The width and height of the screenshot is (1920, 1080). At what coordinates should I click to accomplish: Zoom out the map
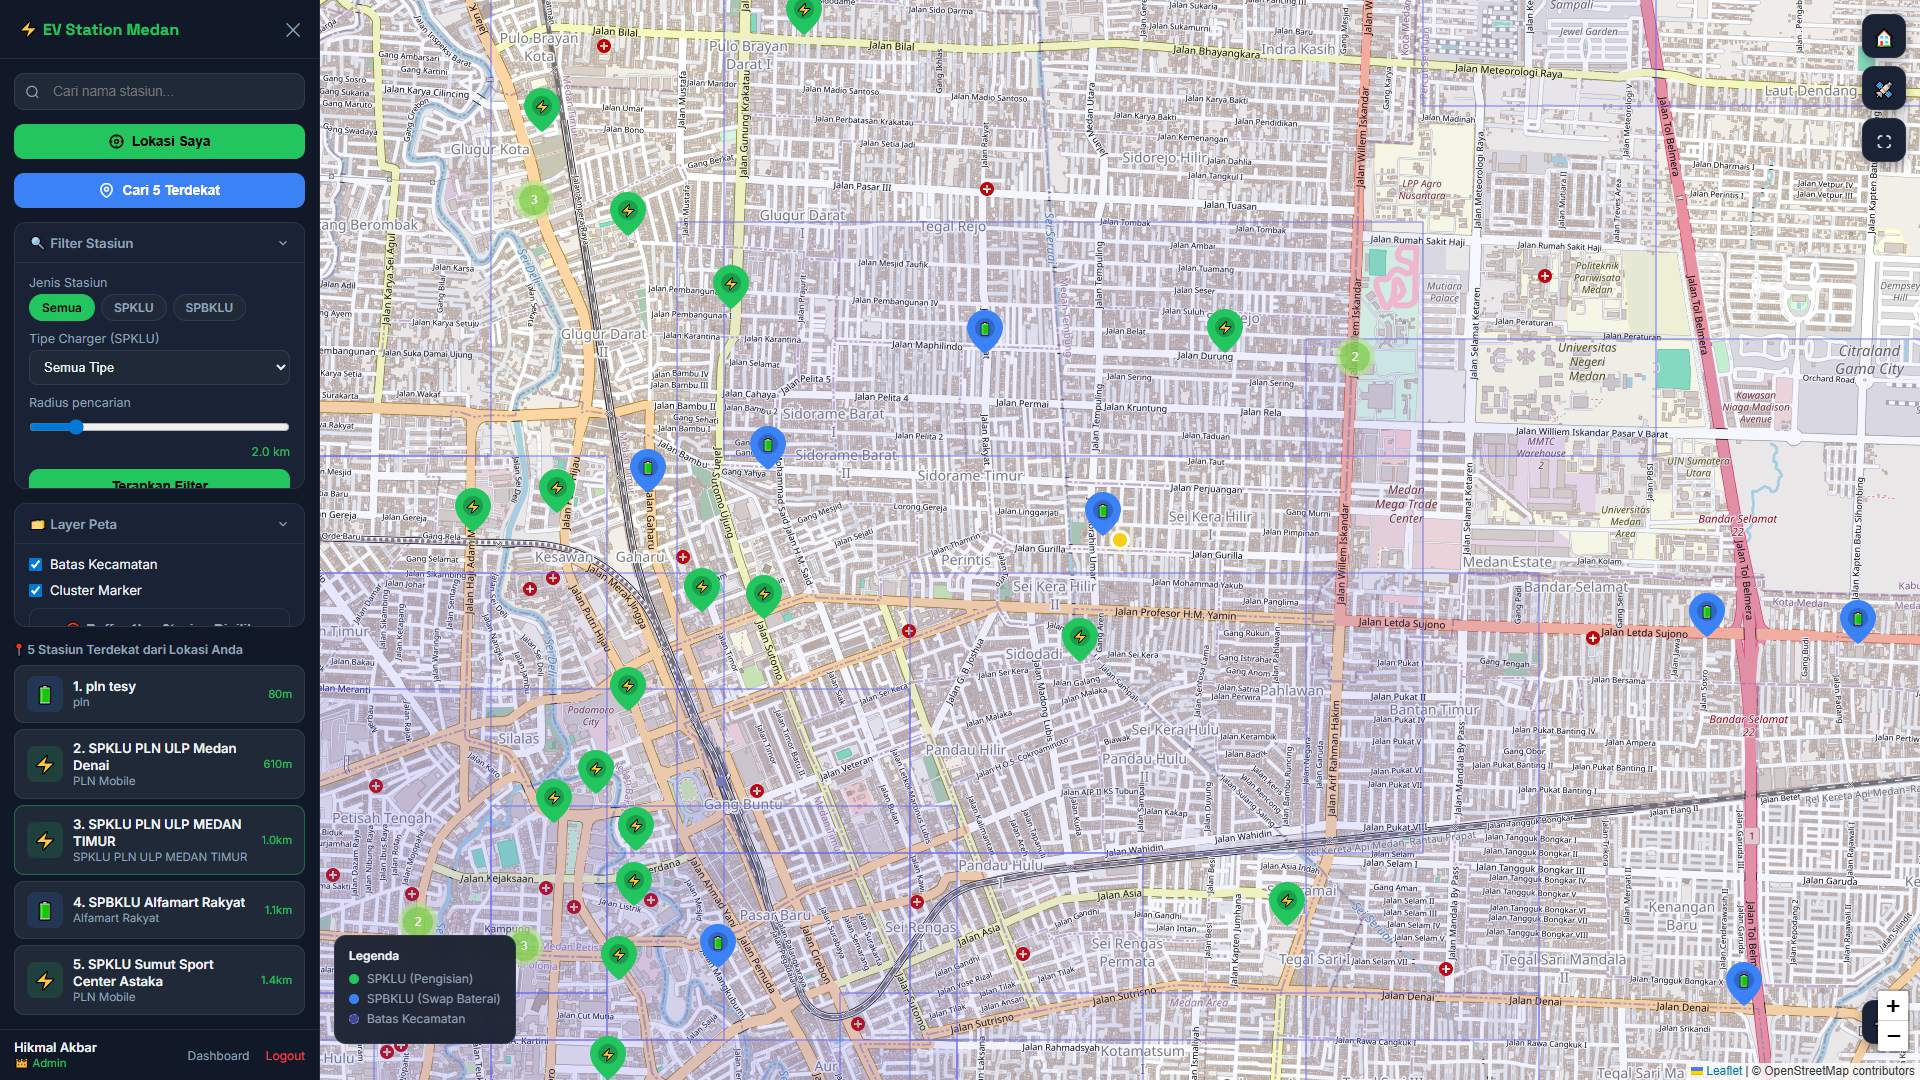(1892, 1036)
